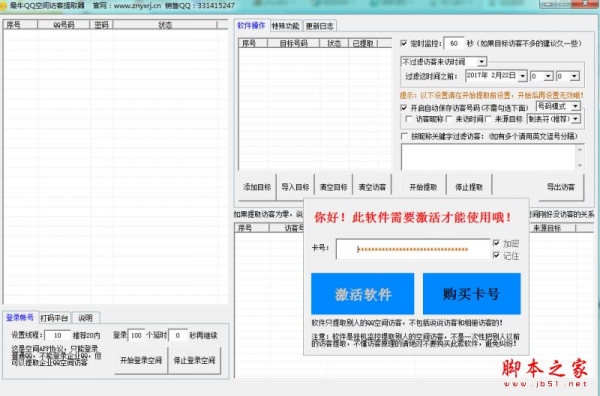Click the monitoring interval field showing 60
This screenshot has width=600, height=396.
click(454, 43)
